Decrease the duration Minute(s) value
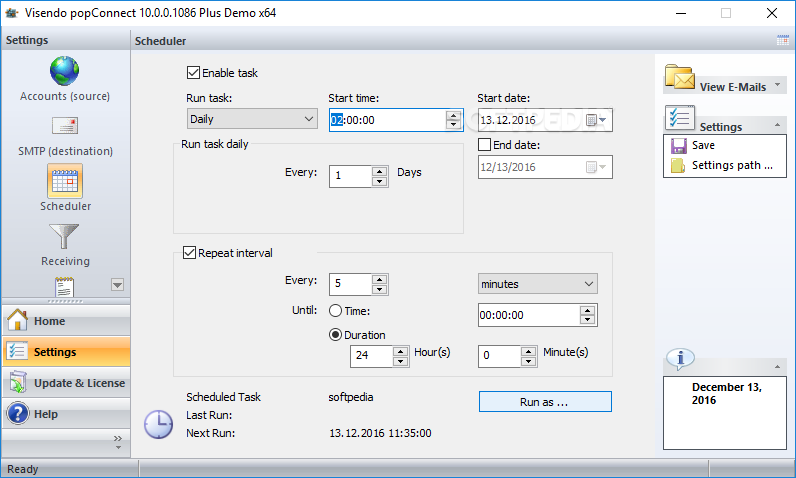 (x=528, y=361)
